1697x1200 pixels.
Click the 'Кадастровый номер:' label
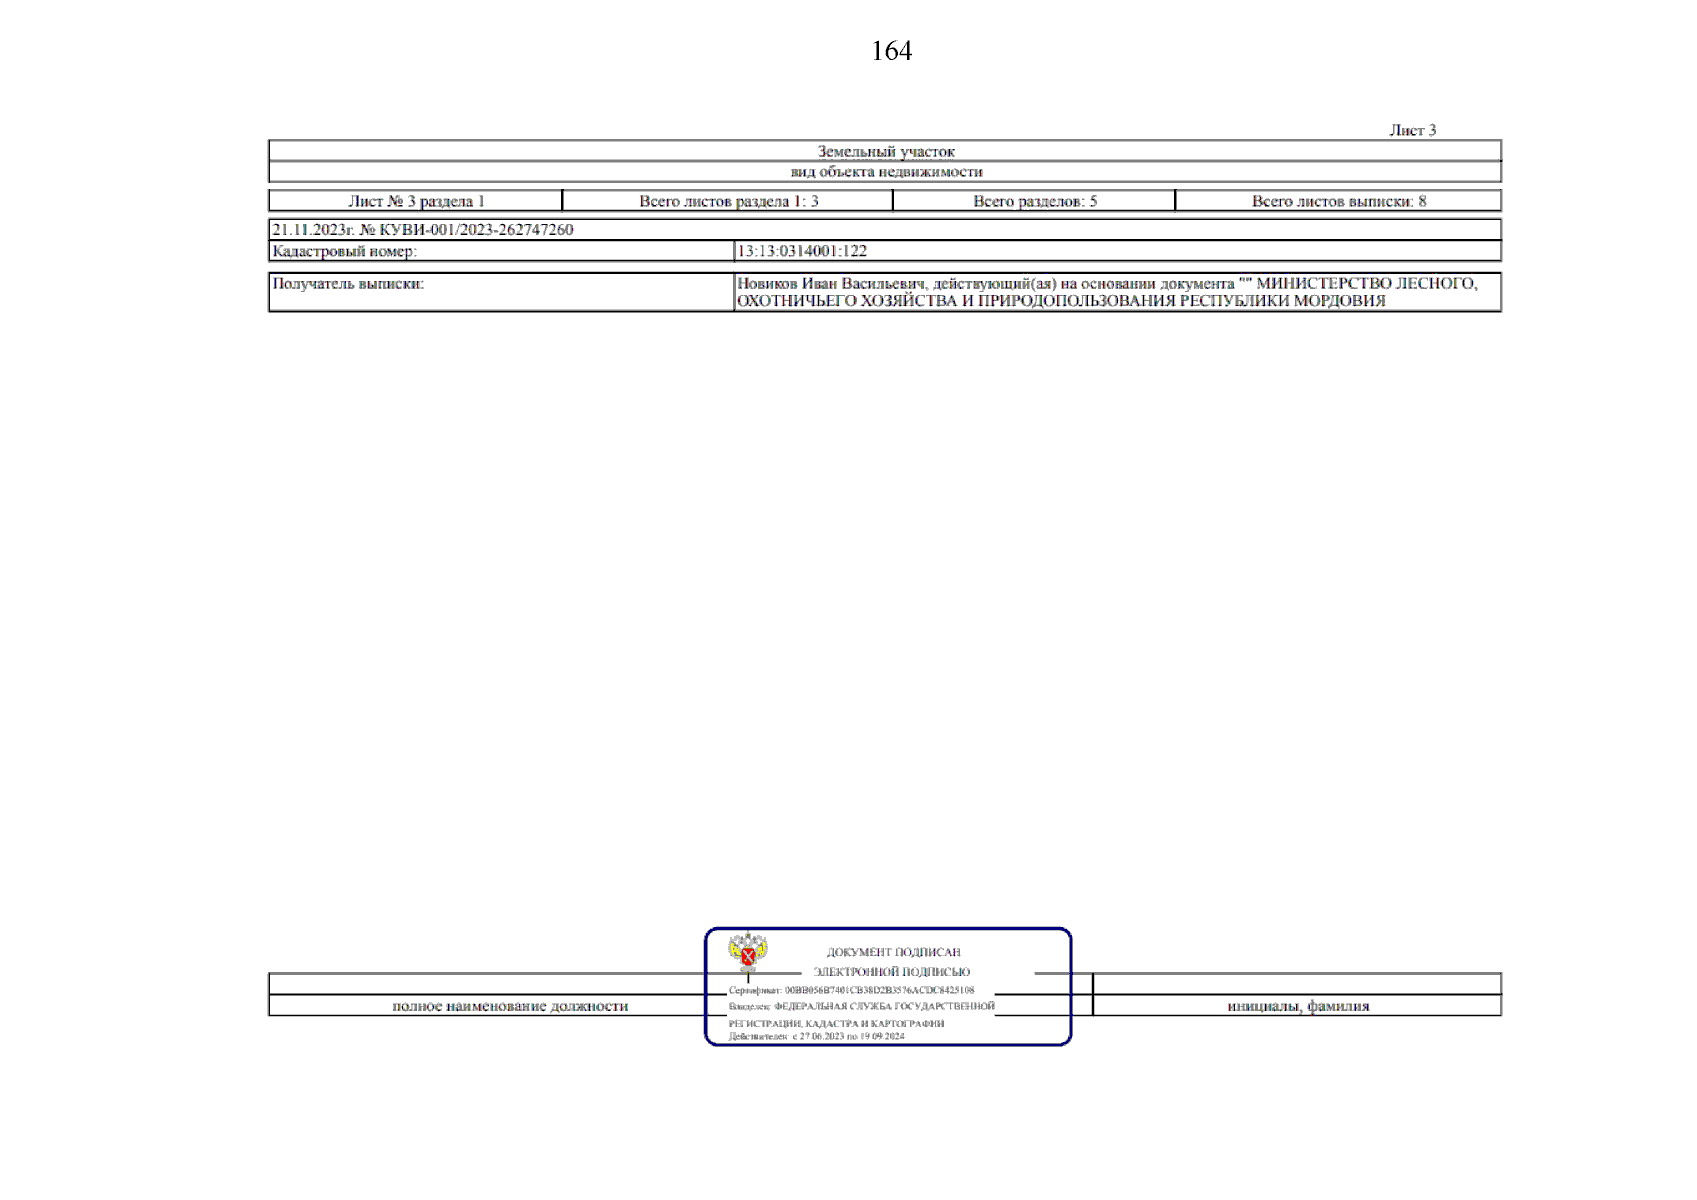344,252
